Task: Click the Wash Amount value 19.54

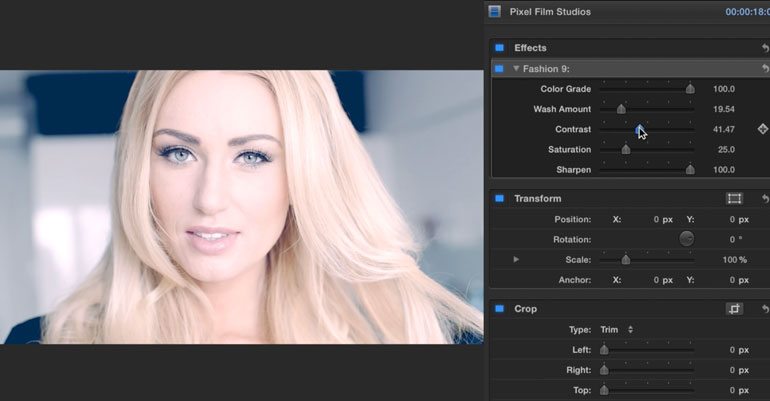Action: tap(724, 109)
